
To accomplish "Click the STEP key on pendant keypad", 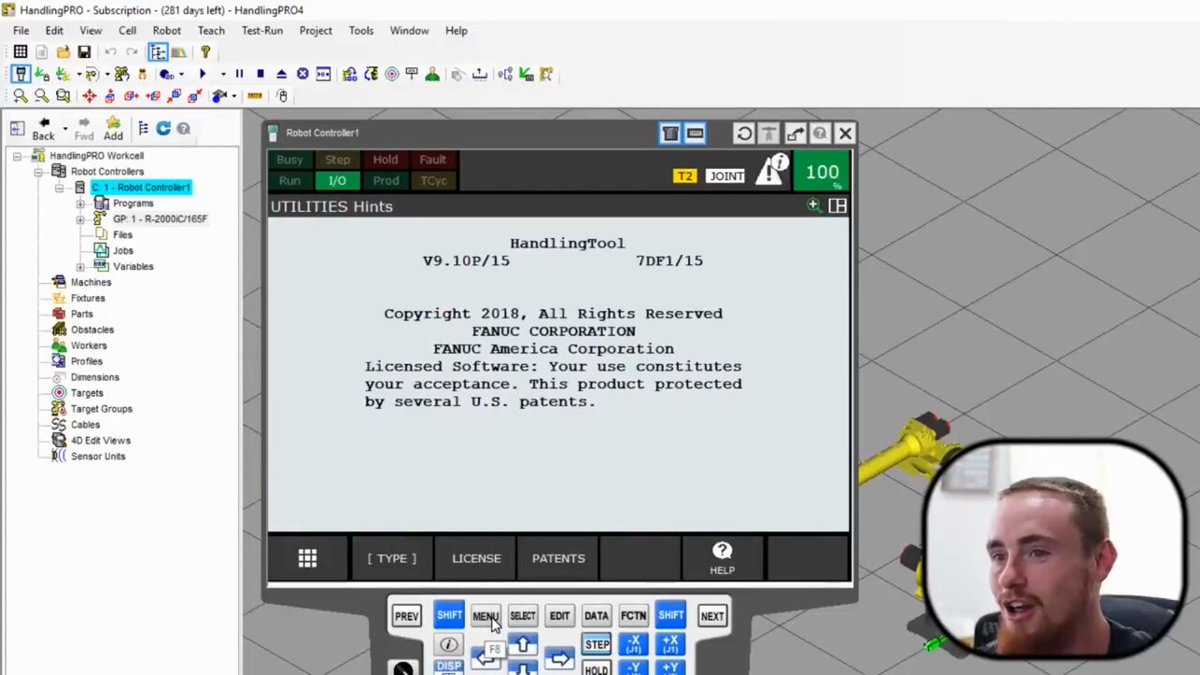I will tap(597, 645).
